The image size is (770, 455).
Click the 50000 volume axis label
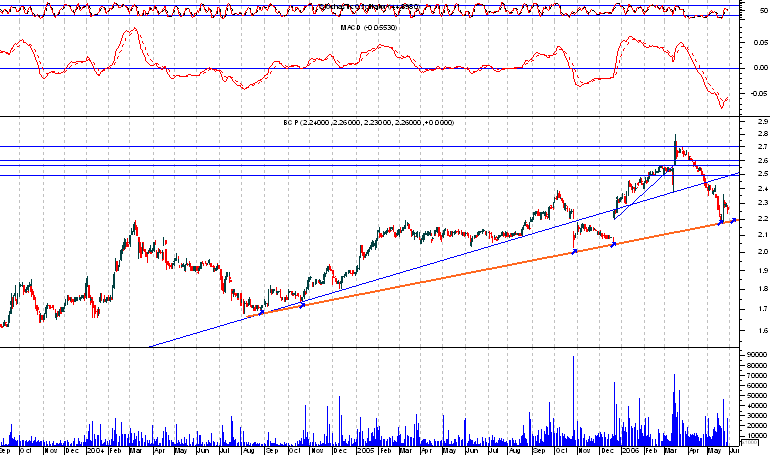pyautogui.click(x=757, y=396)
